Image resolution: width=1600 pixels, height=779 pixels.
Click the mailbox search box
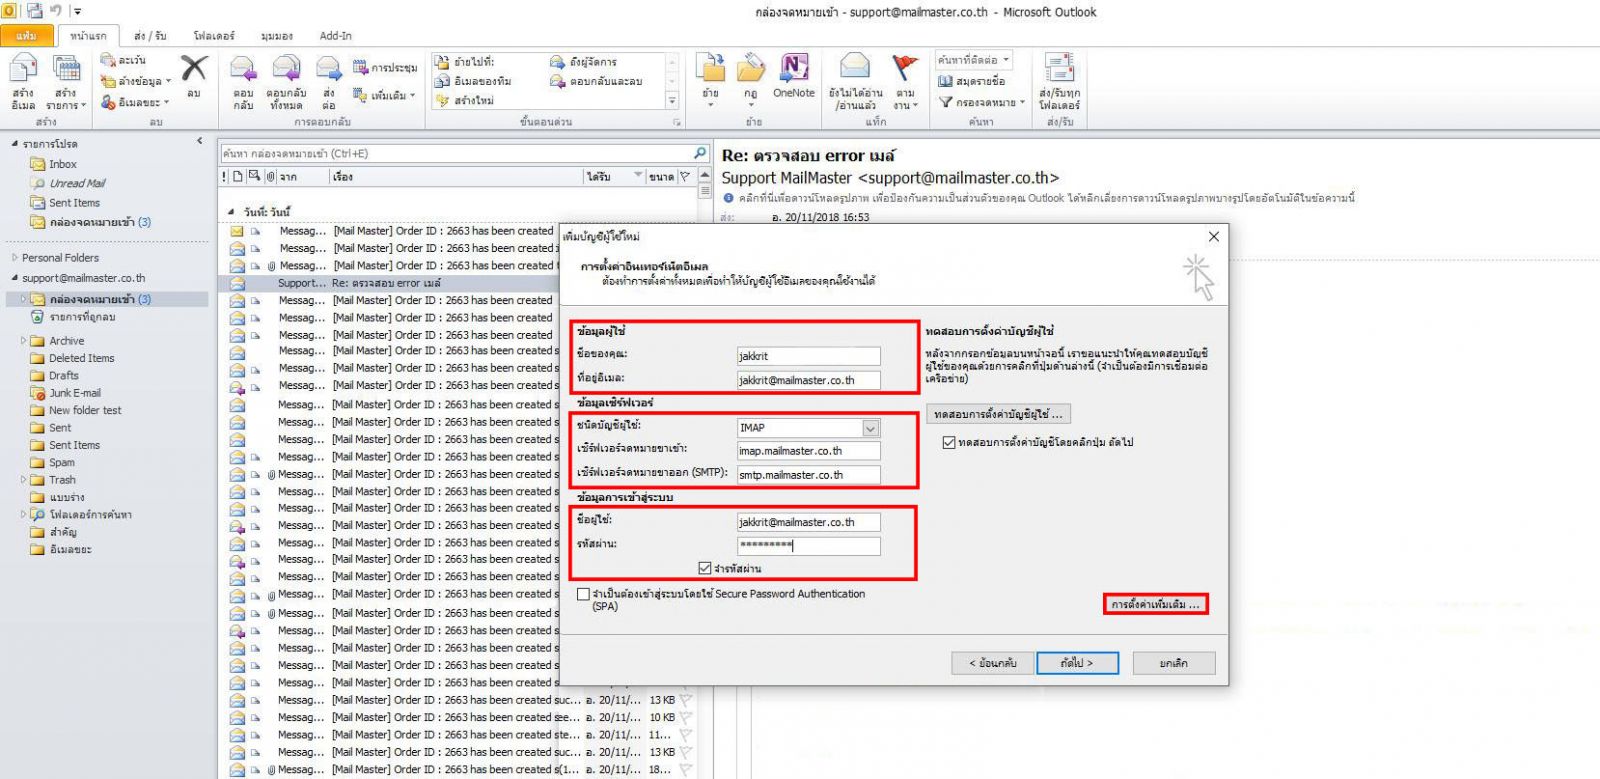[456, 153]
